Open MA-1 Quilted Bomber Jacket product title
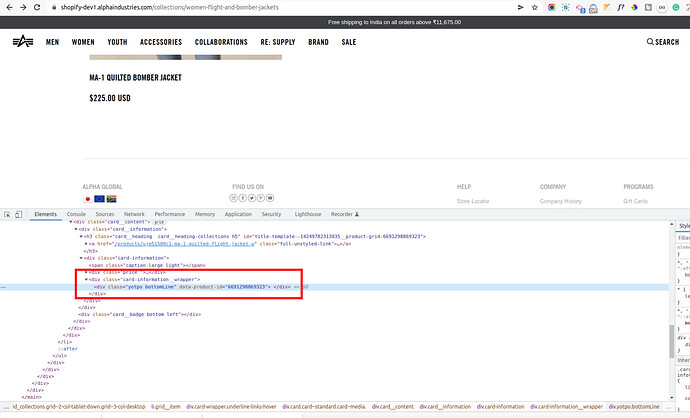This screenshot has width=690, height=418. [136, 78]
